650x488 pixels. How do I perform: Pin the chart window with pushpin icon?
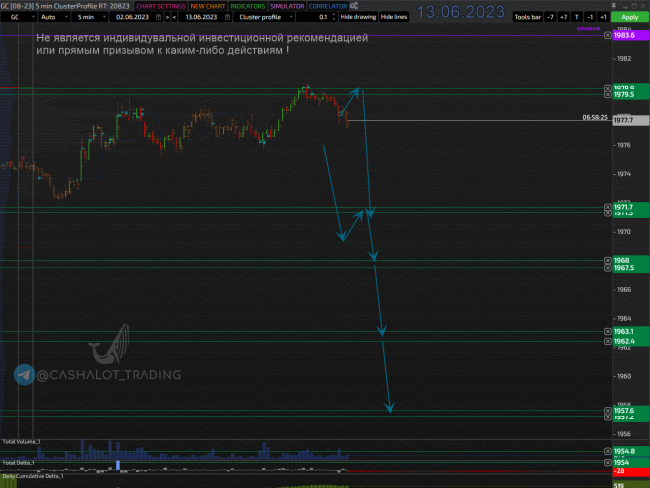coord(614,6)
